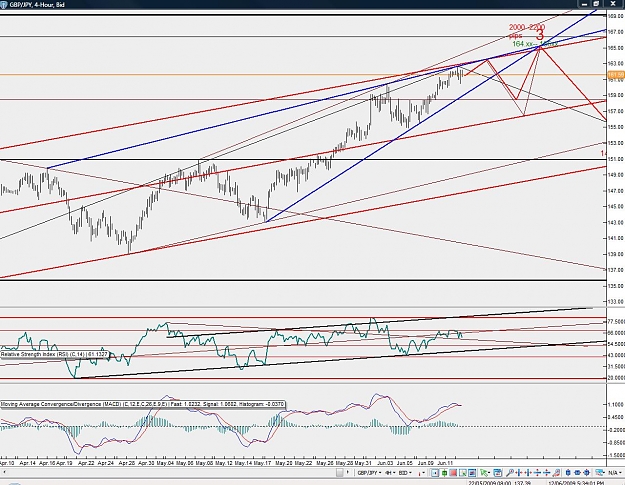Image resolution: width=625 pixels, height=485 pixels.
Task: Click the 'Jun.03' date axis label
Action: tap(385, 463)
